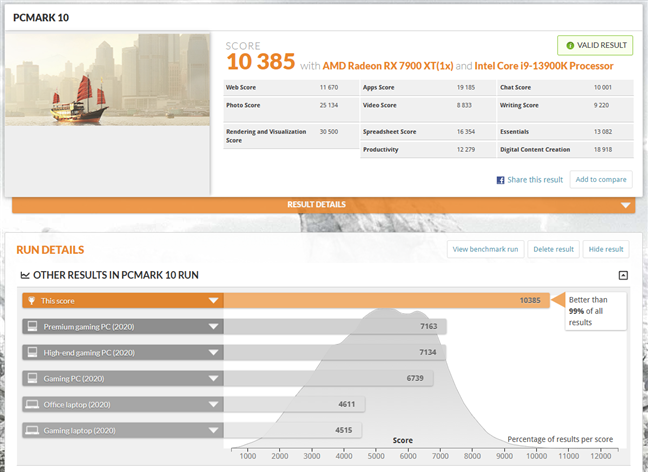Click the High-end gaming PC 7134 bar

coord(335,353)
